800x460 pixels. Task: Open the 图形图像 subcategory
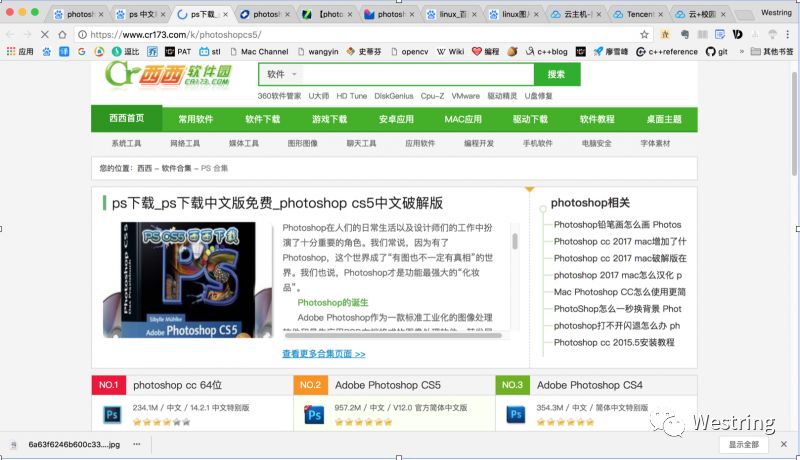(x=303, y=143)
